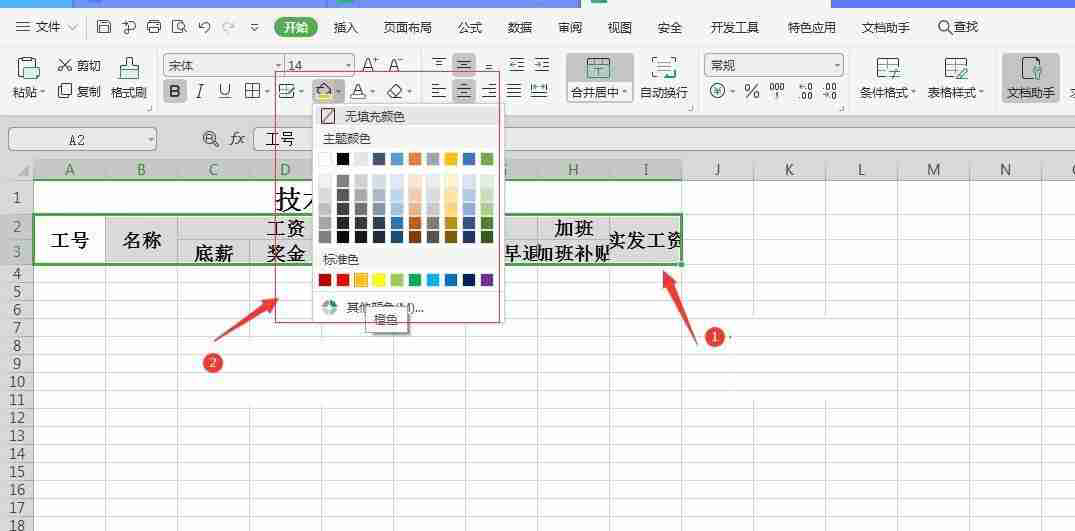Click the Undo arrow icon
Viewport: 1075px width, 531px height.
click(x=204, y=27)
